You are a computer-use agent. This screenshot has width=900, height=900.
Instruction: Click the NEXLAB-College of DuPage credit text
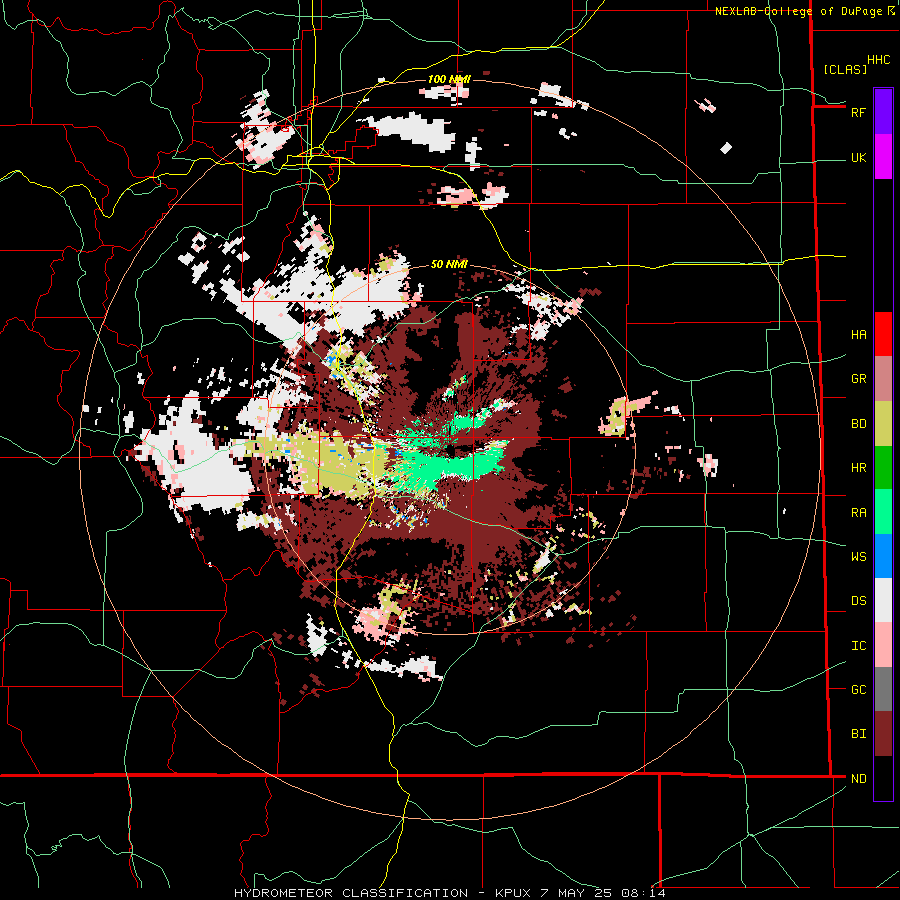(x=798, y=11)
